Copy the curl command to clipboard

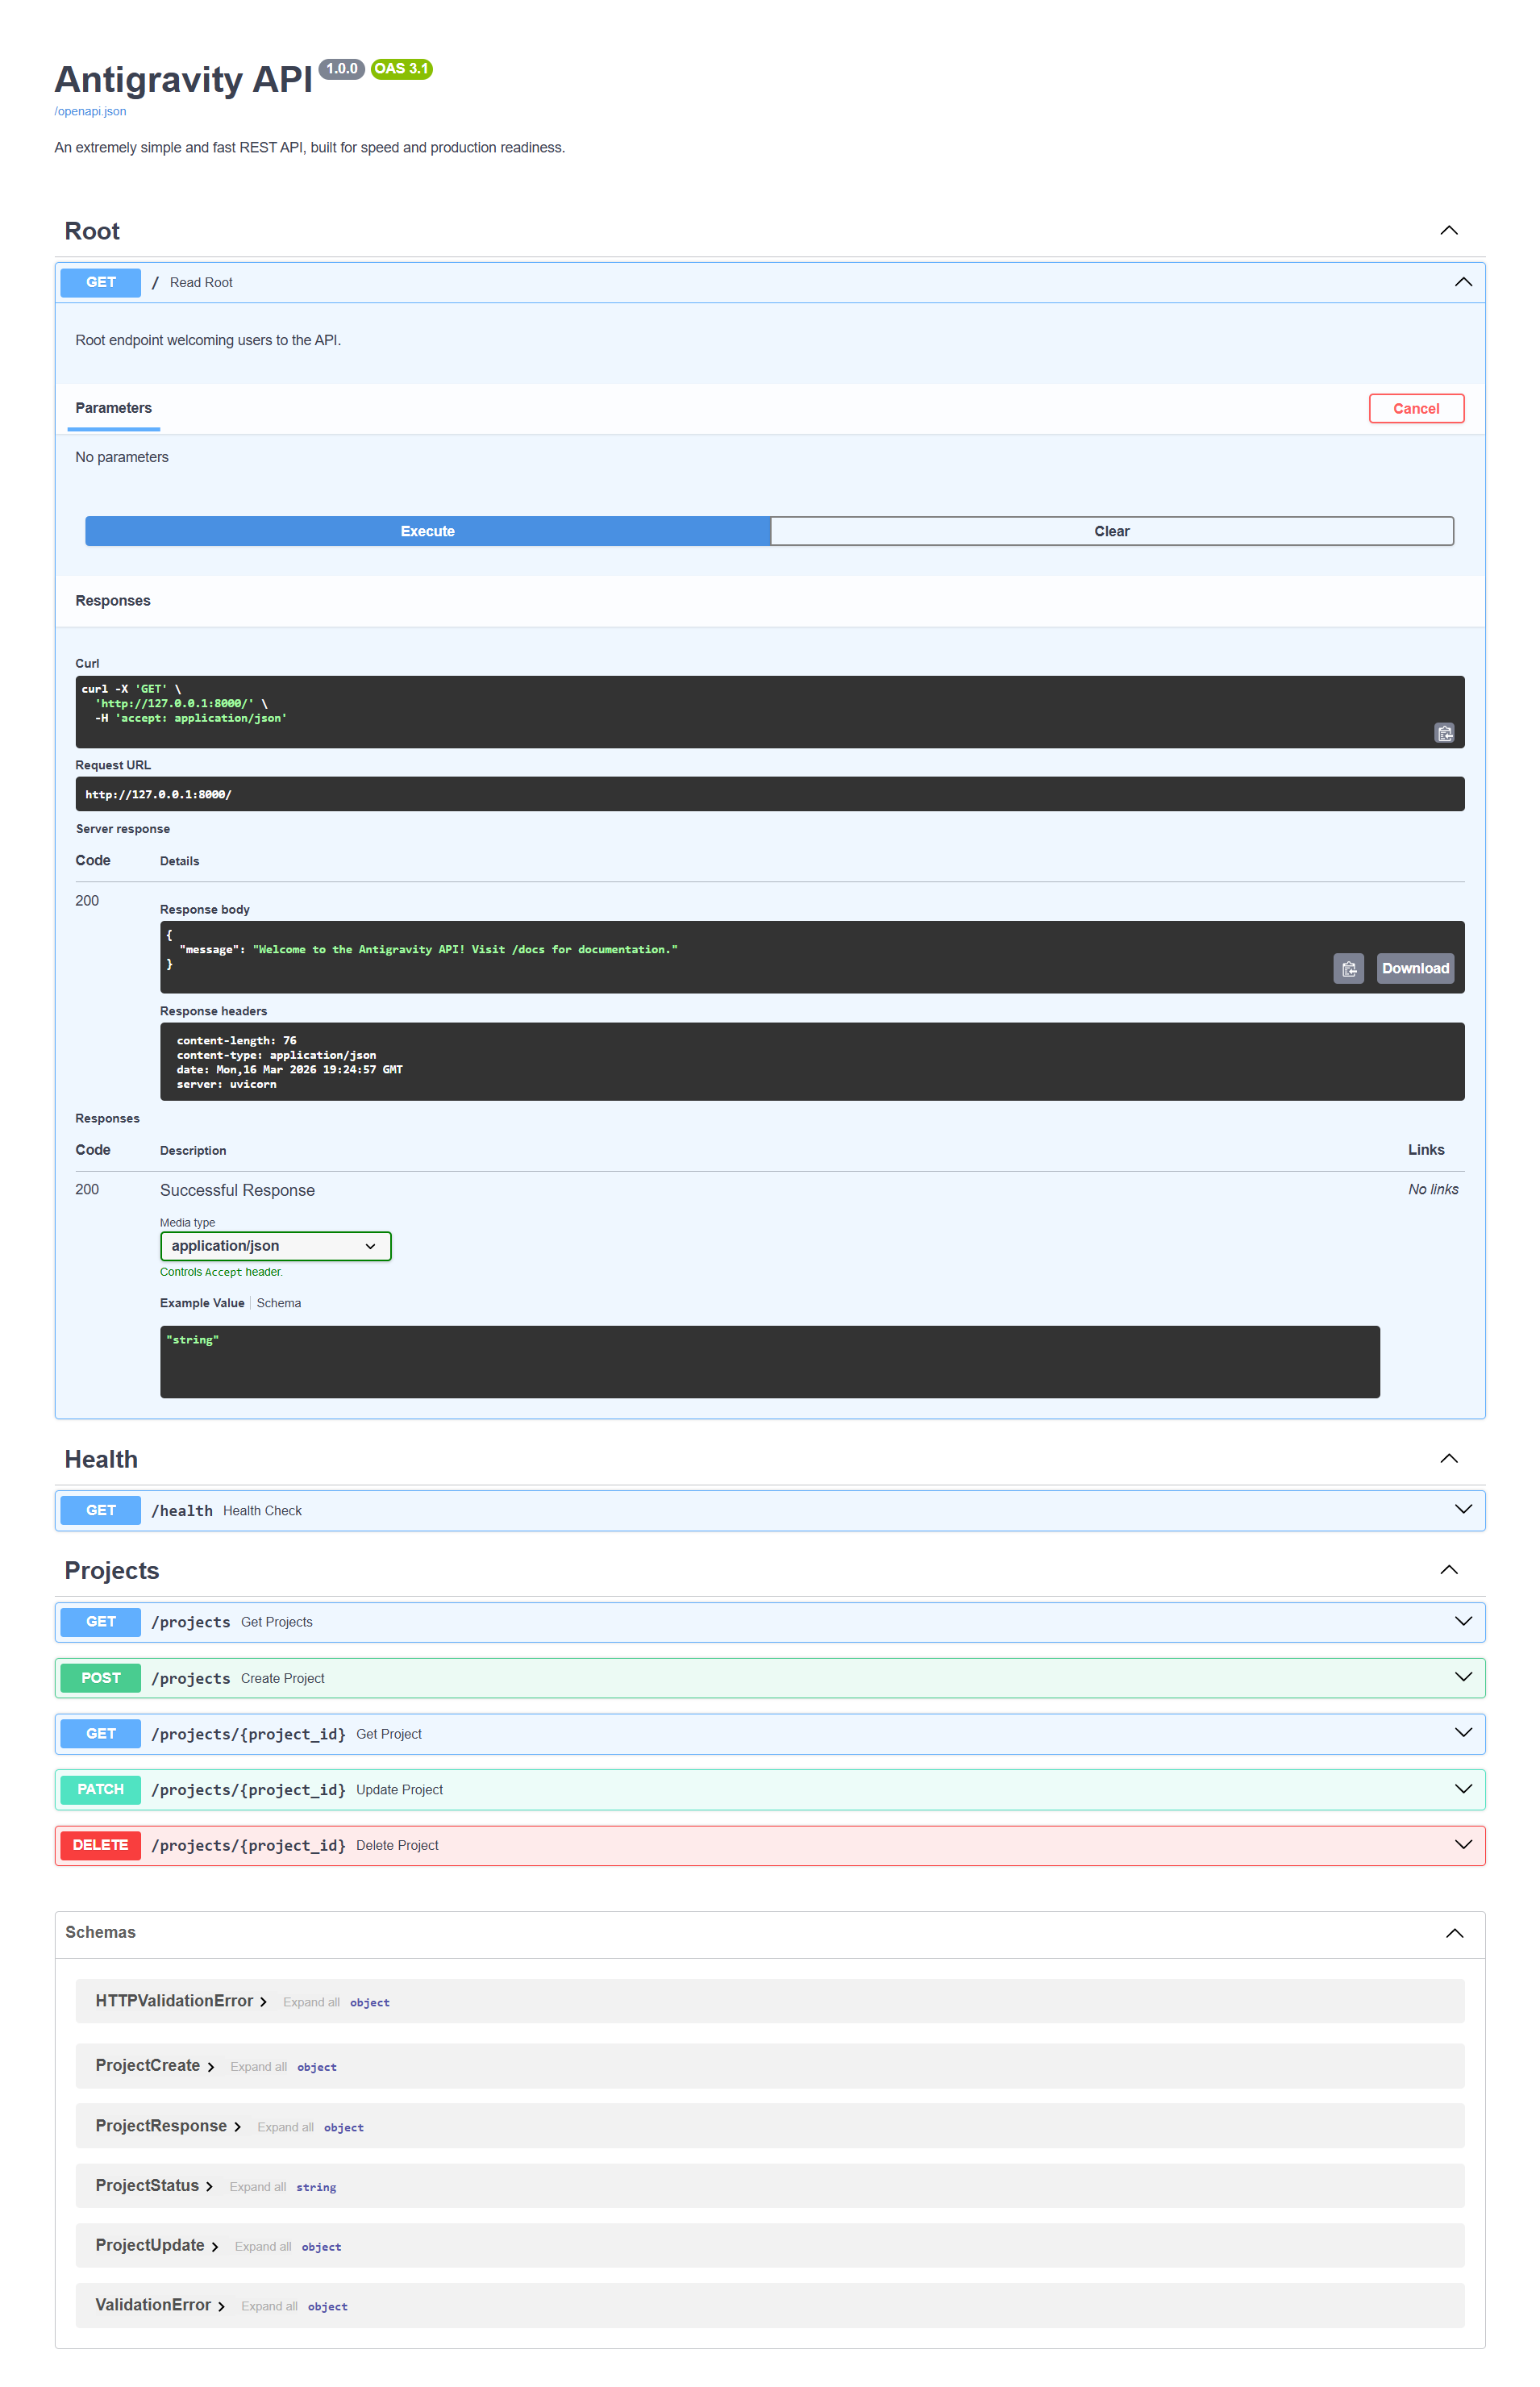(x=1444, y=733)
